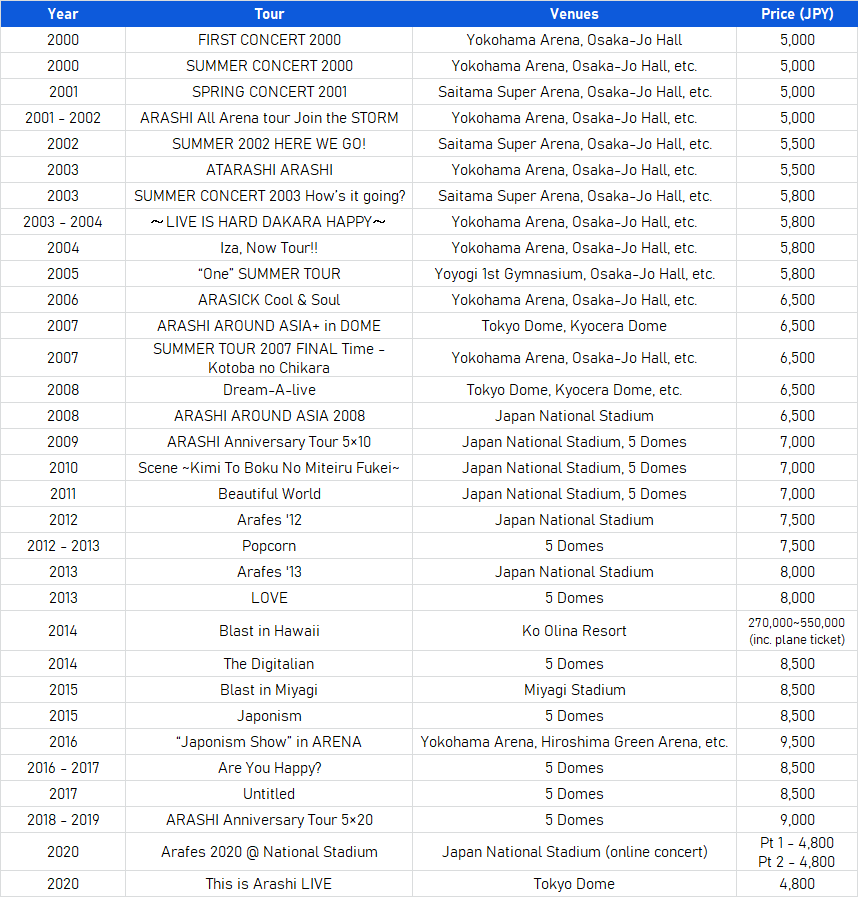Click the Tour column header
858x897 pixels.
[x=269, y=14]
